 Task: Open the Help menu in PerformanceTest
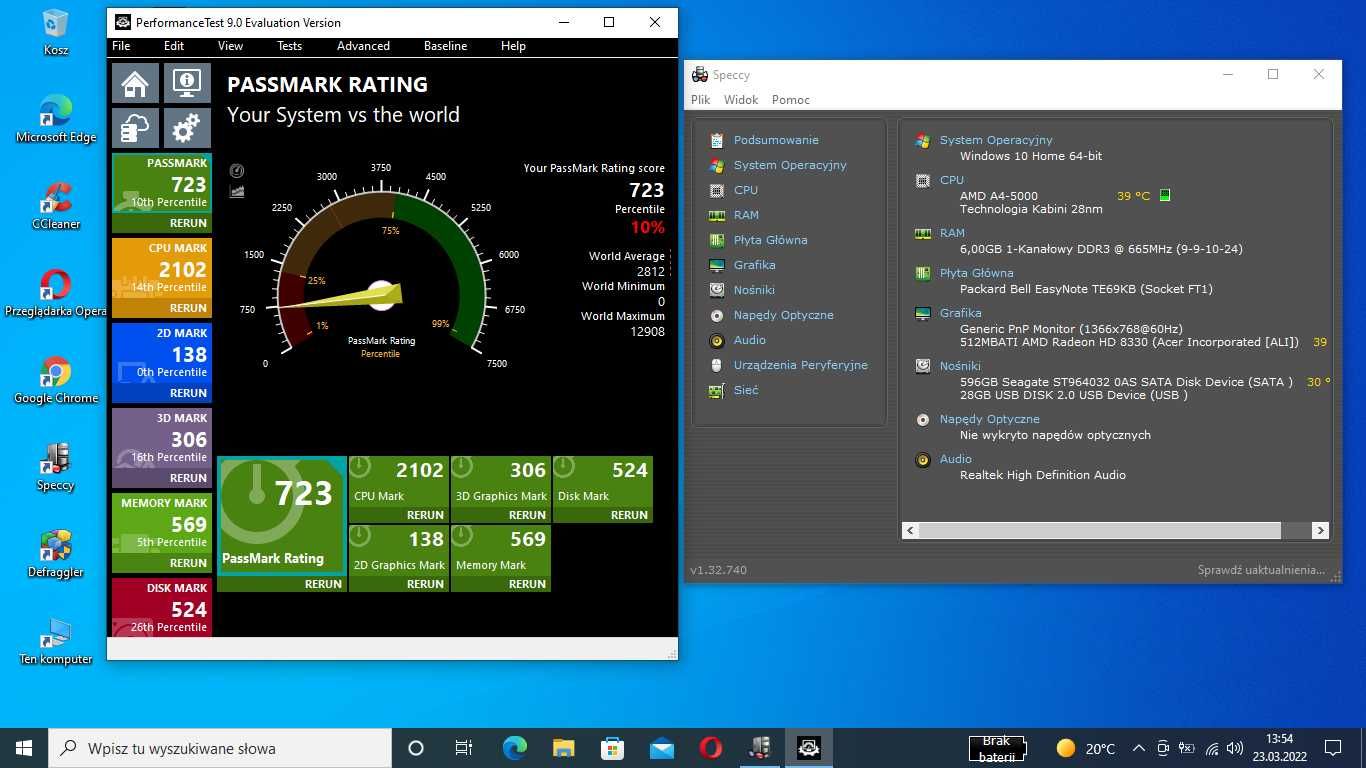(x=513, y=46)
